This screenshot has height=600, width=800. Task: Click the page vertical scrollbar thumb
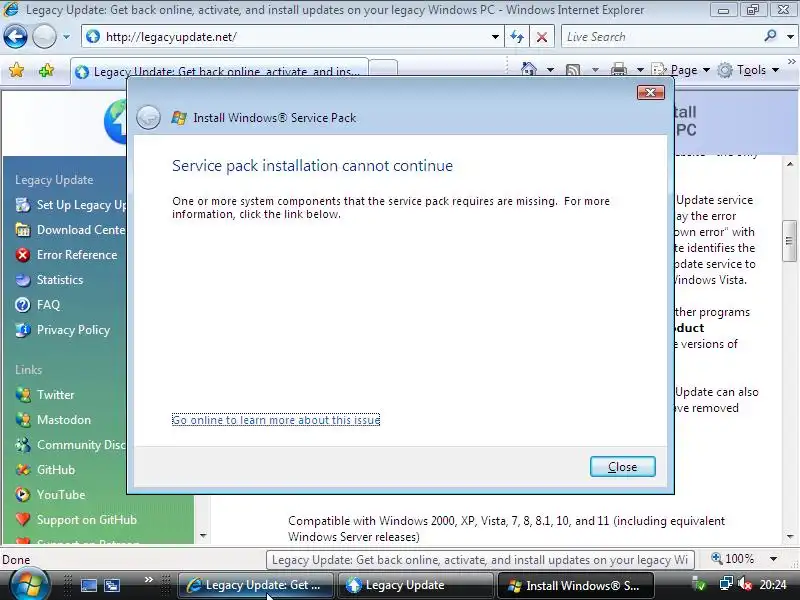[x=789, y=241]
